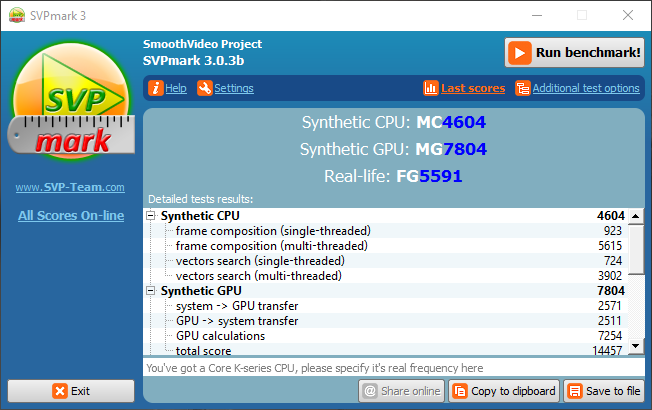Click the Share online @ icon

(370, 391)
